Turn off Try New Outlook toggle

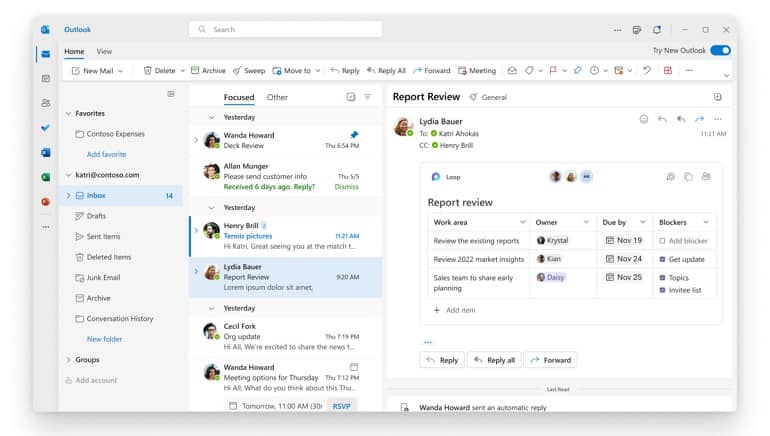720,51
